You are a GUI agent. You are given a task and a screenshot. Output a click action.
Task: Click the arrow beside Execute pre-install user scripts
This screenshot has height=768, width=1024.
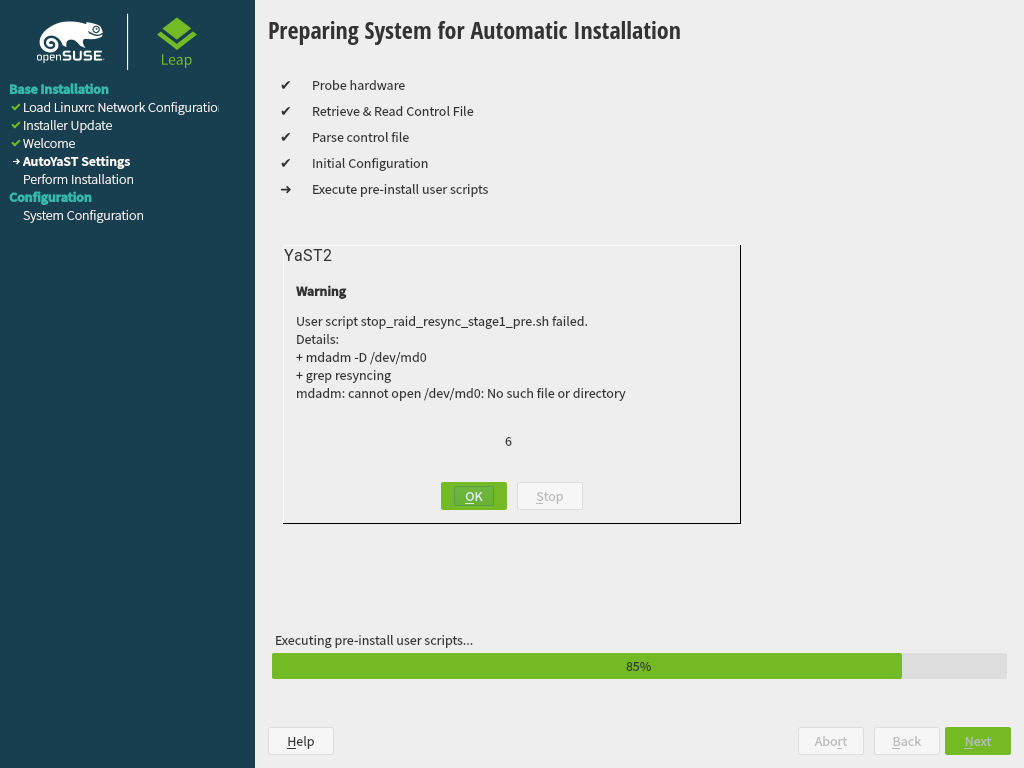pos(285,190)
